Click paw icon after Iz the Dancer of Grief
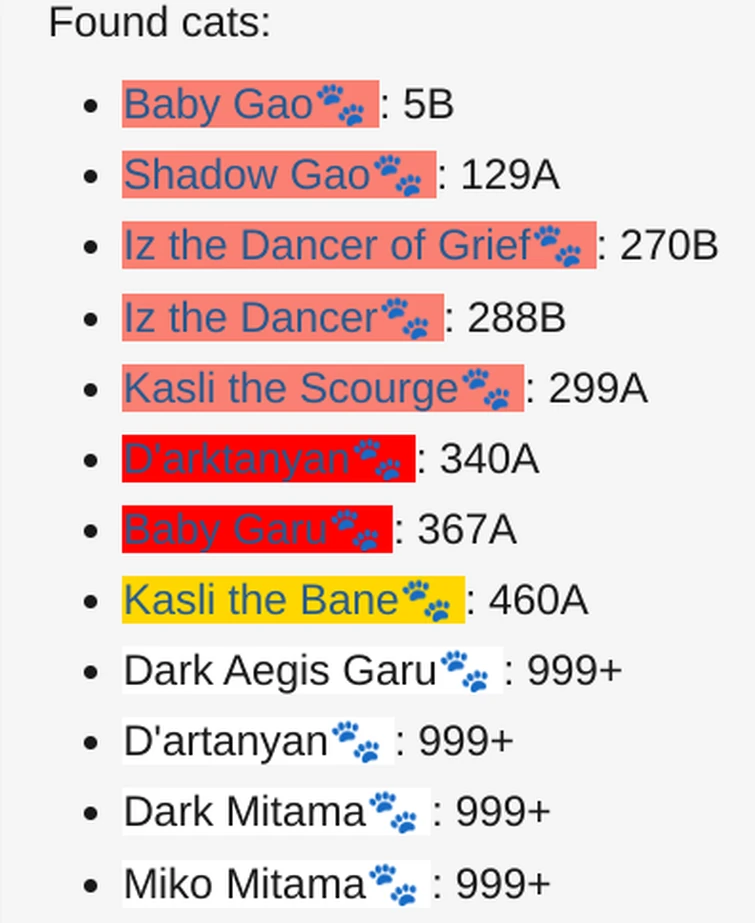 pyautogui.click(x=557, y=246)
